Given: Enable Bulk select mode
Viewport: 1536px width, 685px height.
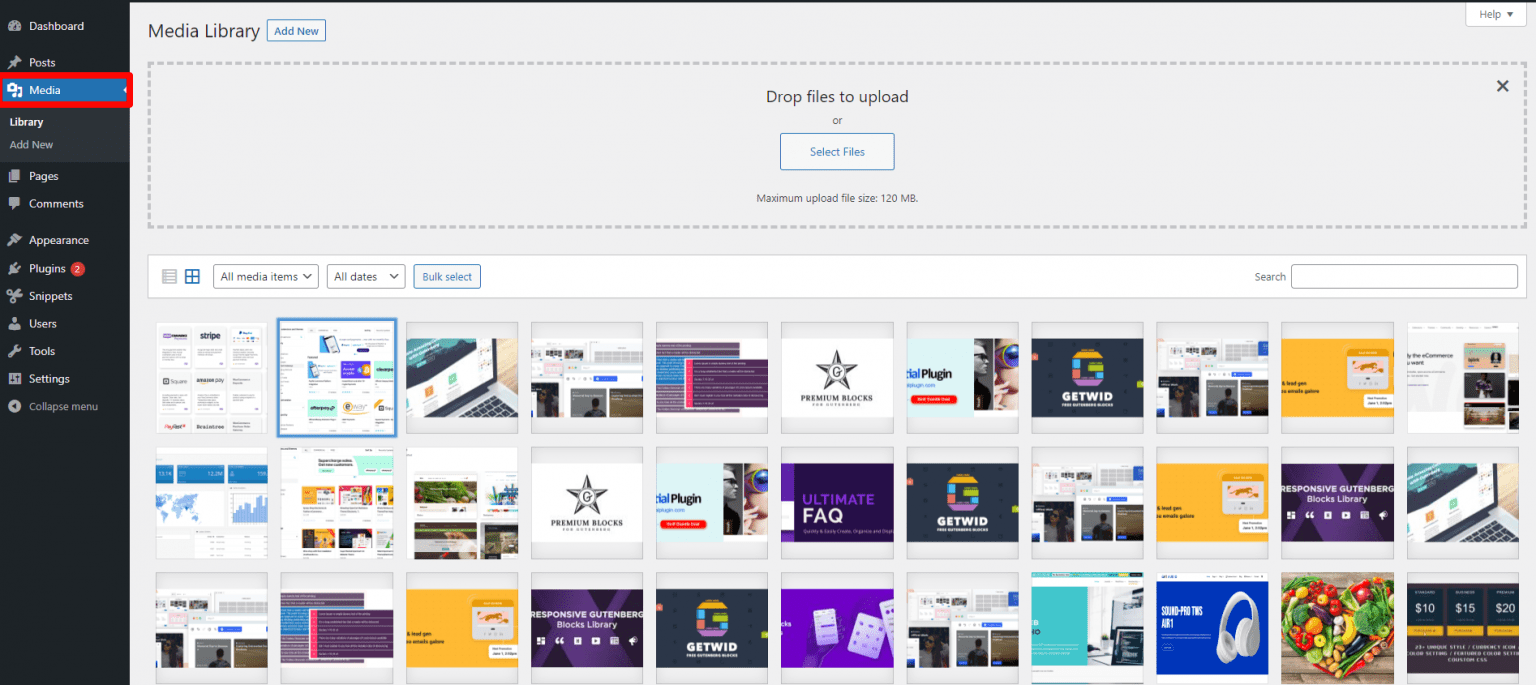Looking at the screenshot, I should click(x=447, y=276).
